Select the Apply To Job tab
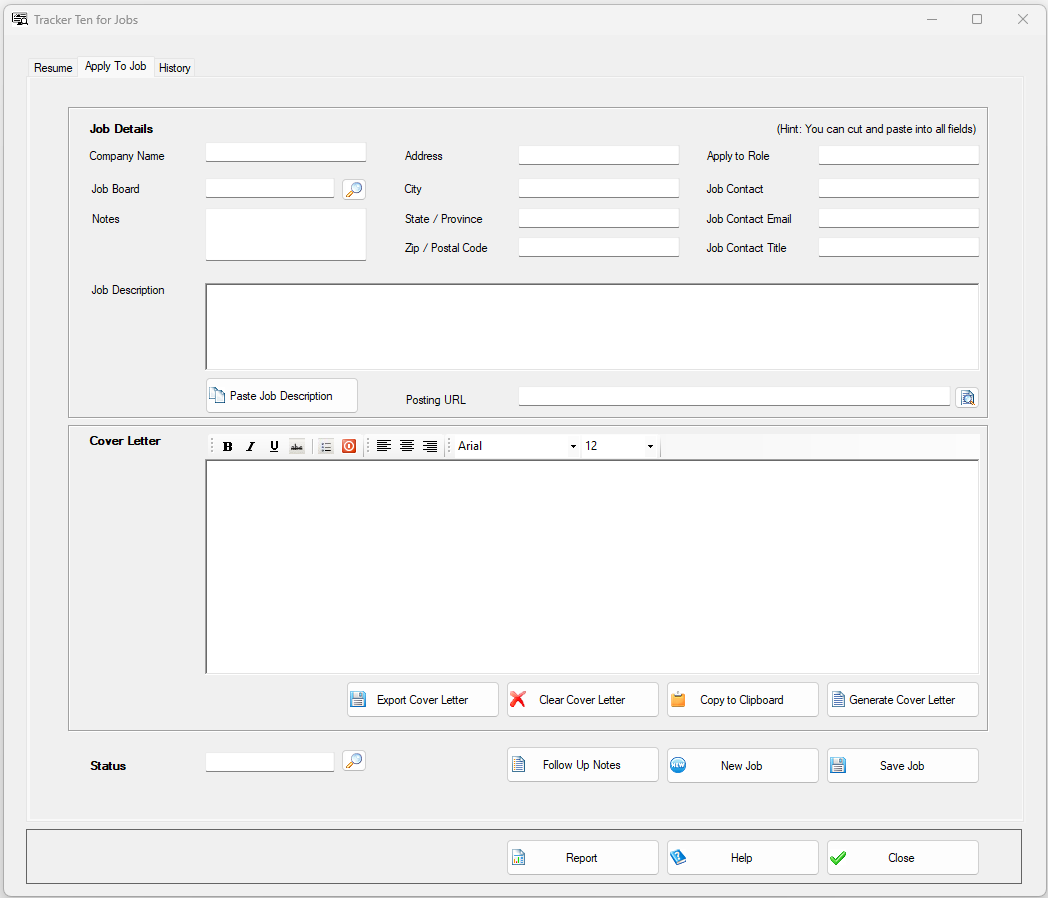Image resolution: width=1048 pixels, height=898 pixels. coord(116,66)
